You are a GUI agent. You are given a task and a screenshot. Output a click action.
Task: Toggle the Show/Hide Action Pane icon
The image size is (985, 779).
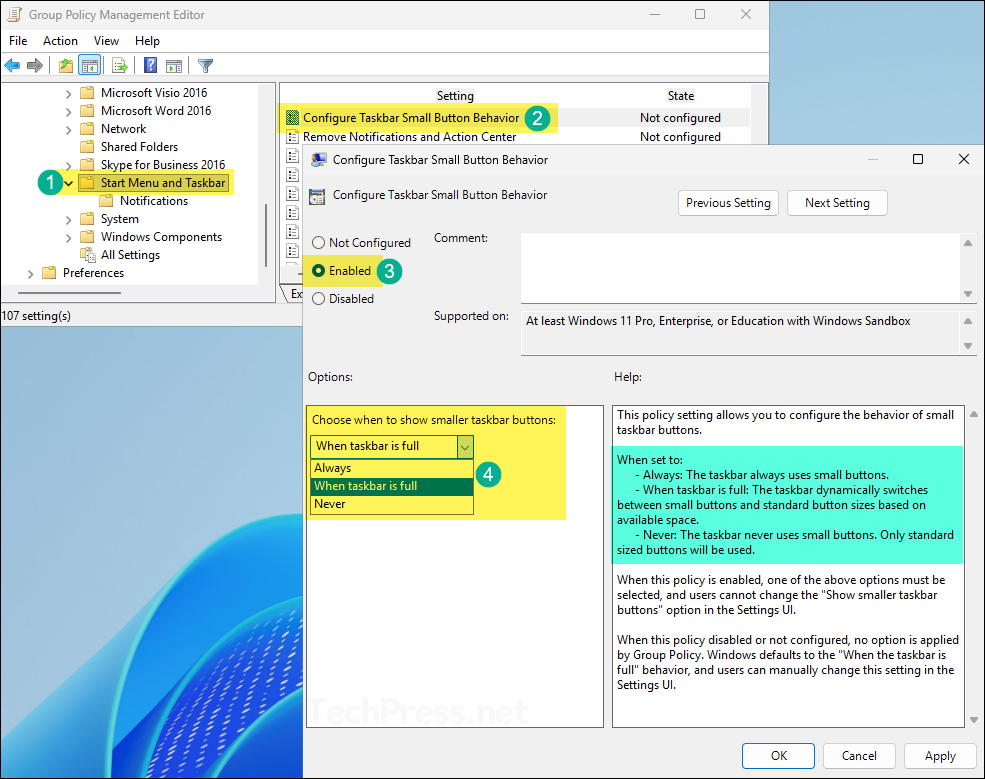click(174, 66)
